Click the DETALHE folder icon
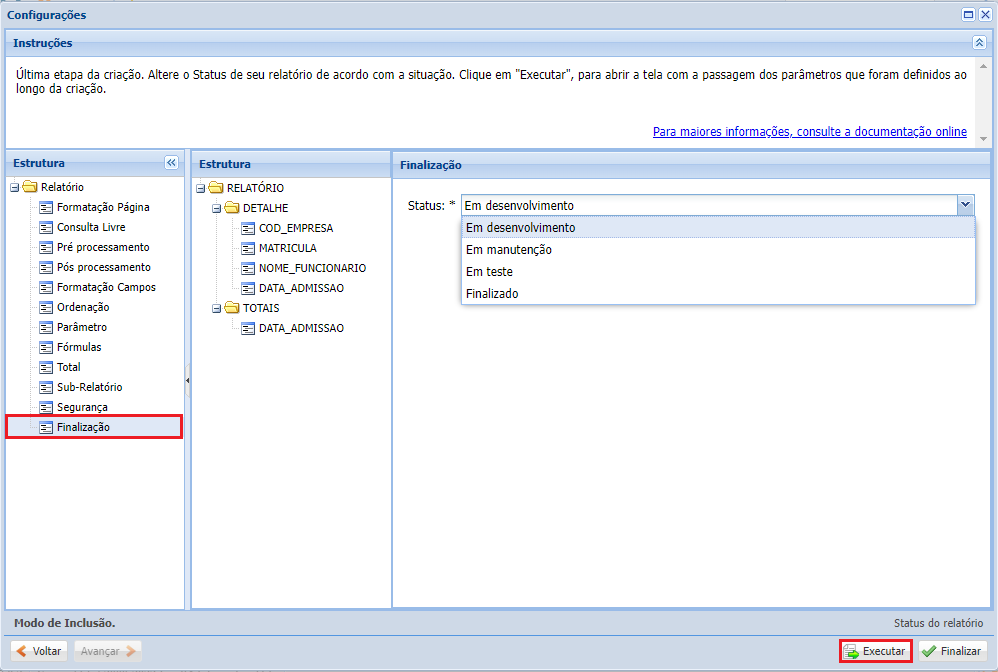The height and width of the screenshot is (672, 998). click(x=232, y=208)
